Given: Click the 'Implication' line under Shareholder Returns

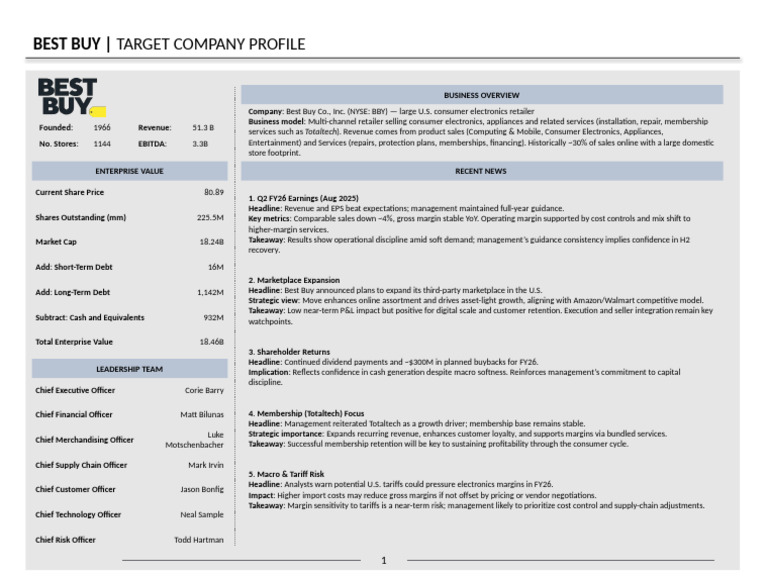Looking at the screenshot, I should (464, 377).
